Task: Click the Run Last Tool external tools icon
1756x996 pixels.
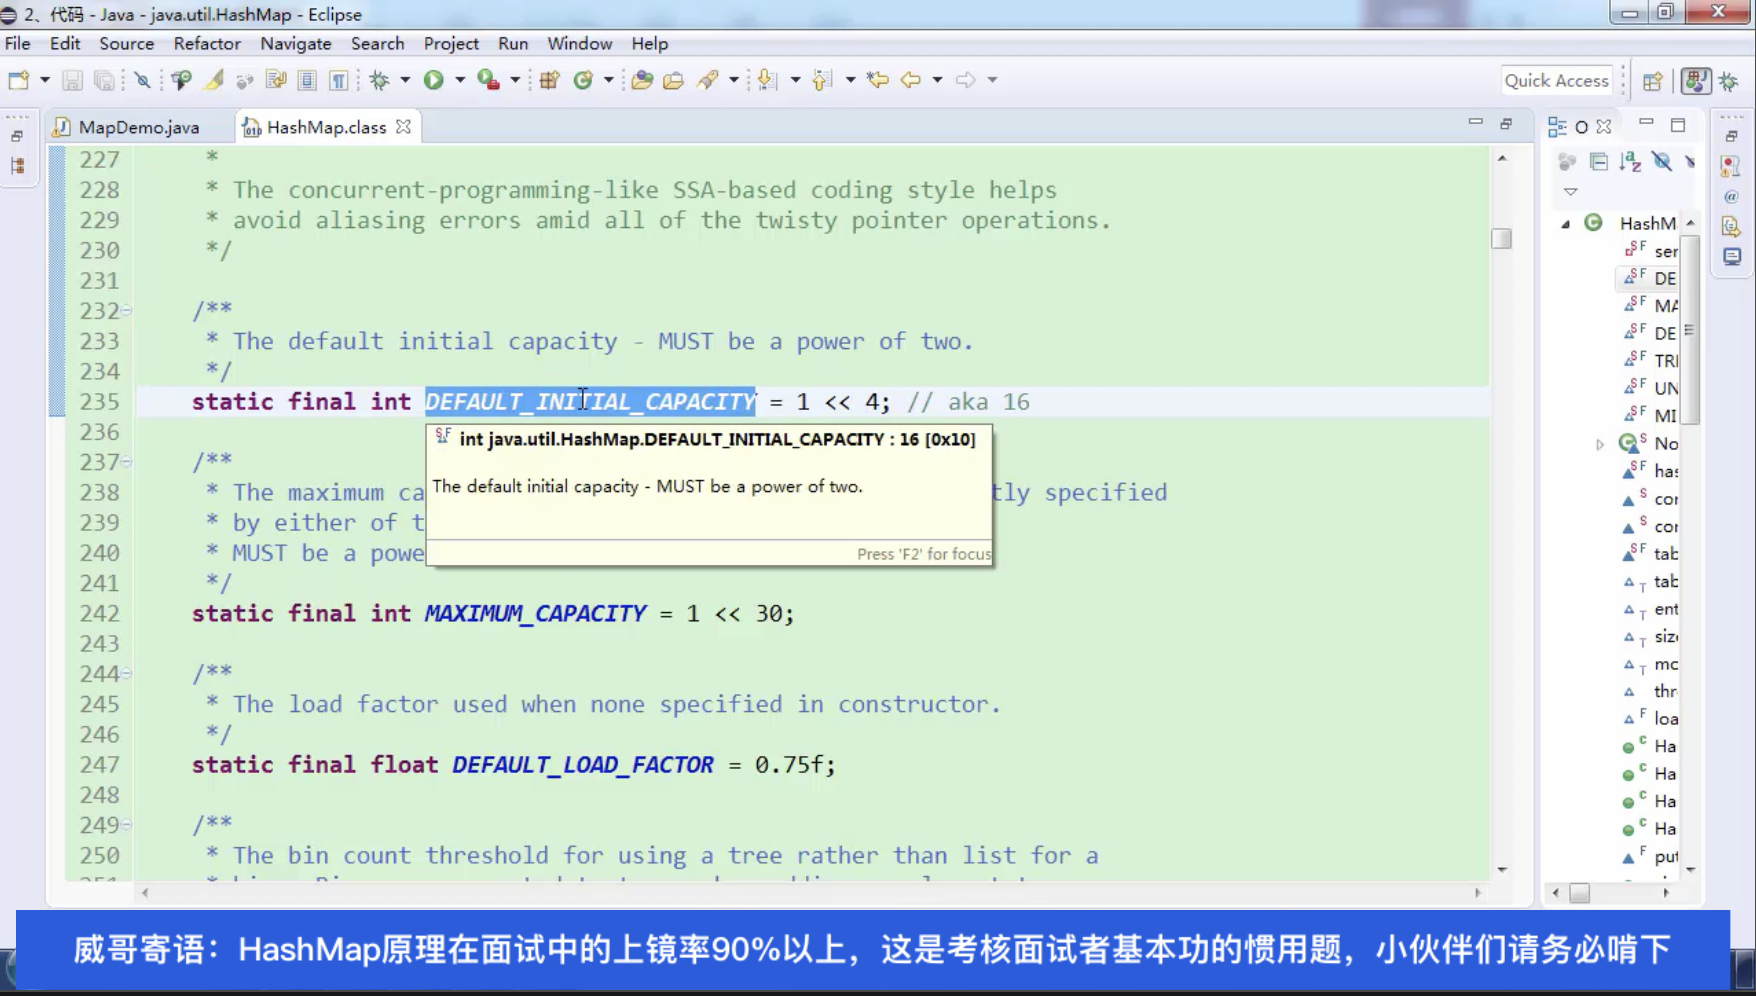Action: 488,80
